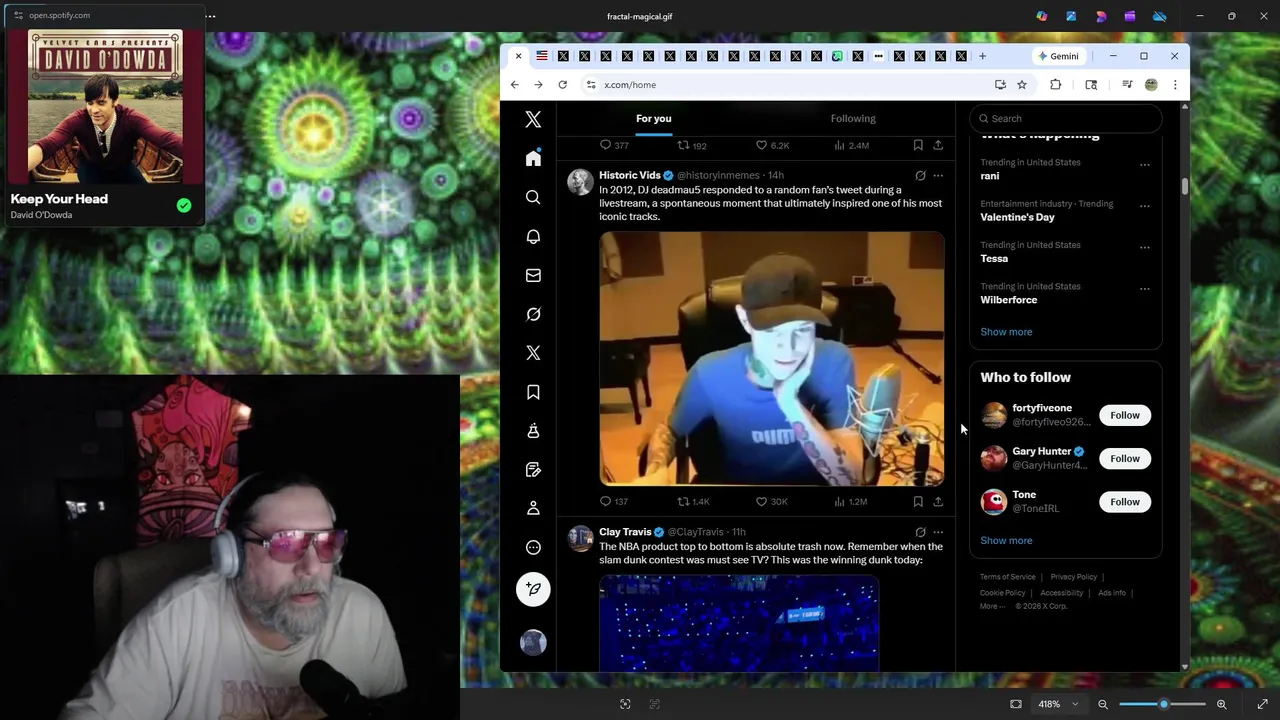Open options for the rani trend

click(1145, 165)
